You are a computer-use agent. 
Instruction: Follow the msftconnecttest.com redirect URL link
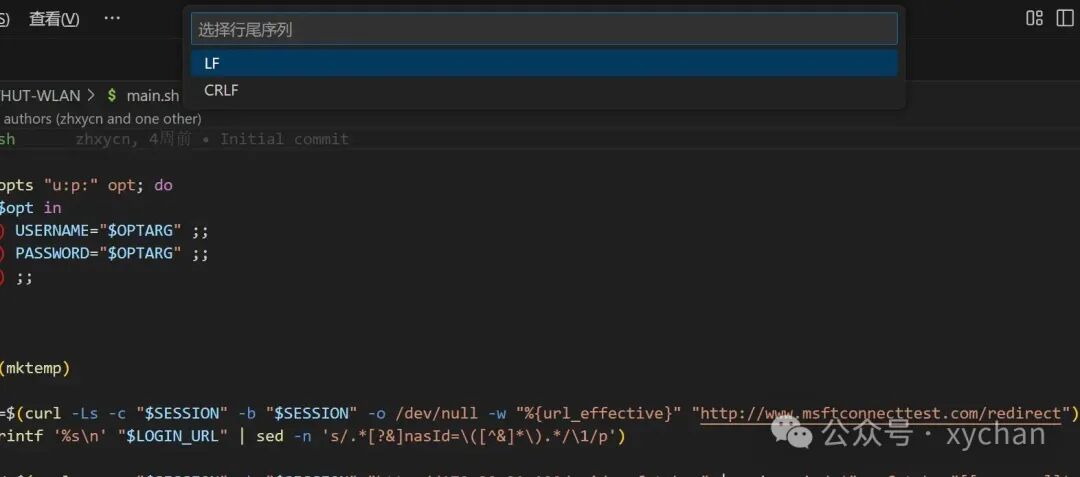[x=880, y=414]
